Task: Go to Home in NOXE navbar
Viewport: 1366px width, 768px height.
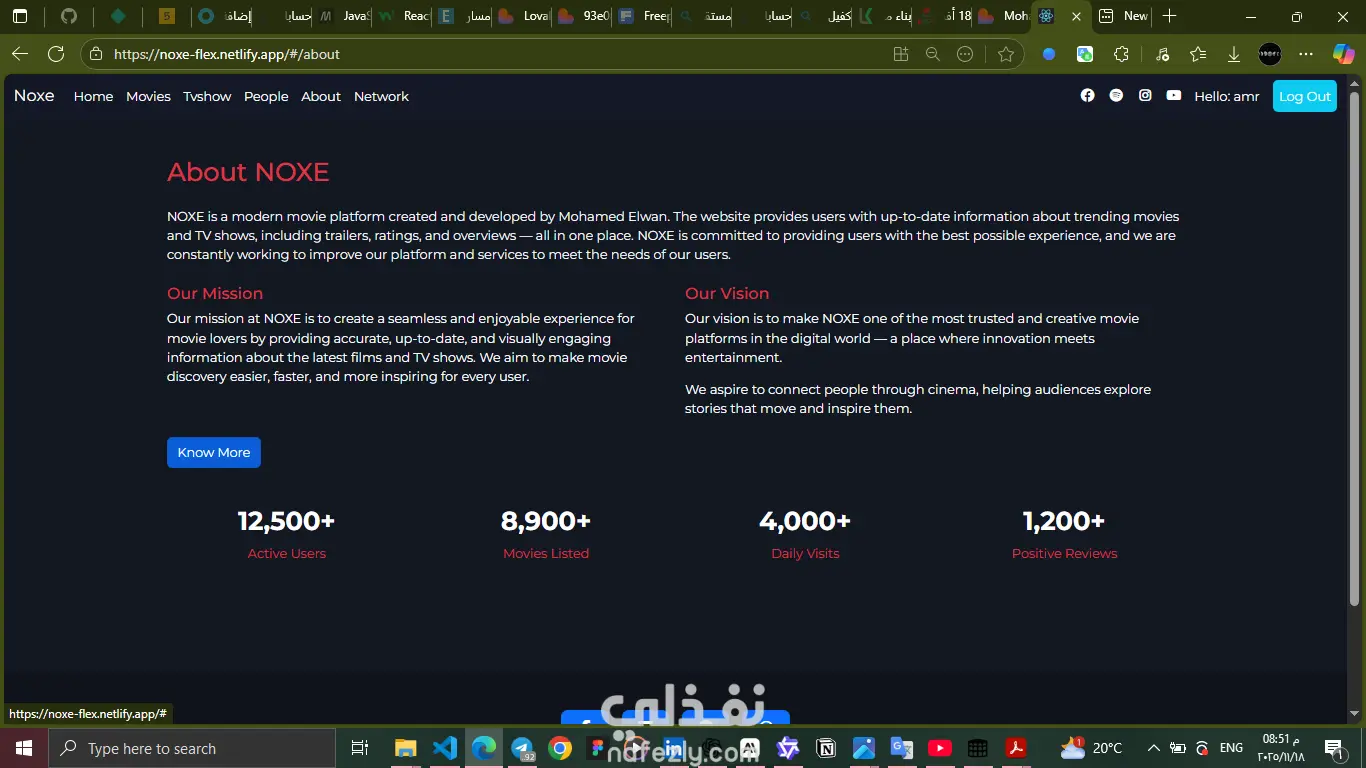Action: point(93,96)
